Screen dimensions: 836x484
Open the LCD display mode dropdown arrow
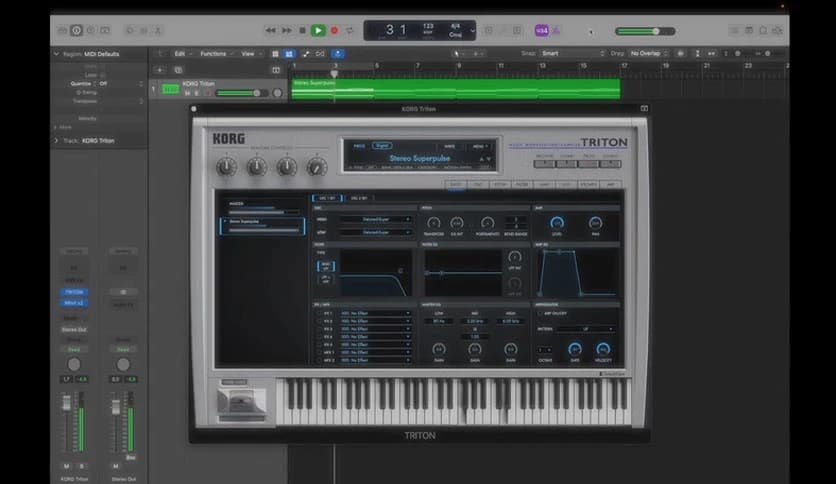pyautogui.click(x=472, y=30)
